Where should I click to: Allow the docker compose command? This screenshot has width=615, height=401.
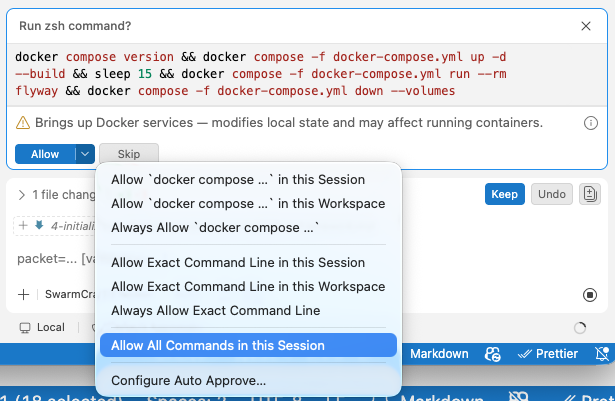click(45, 154)
